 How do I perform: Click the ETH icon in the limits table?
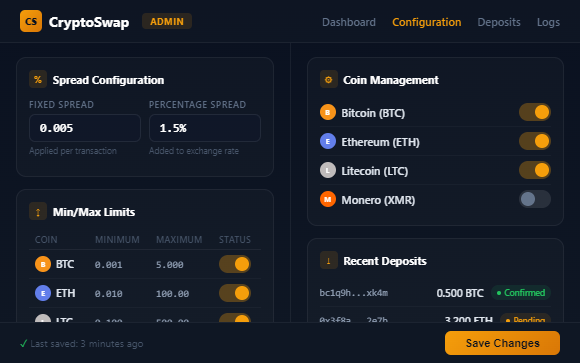(x=43, y=293)
